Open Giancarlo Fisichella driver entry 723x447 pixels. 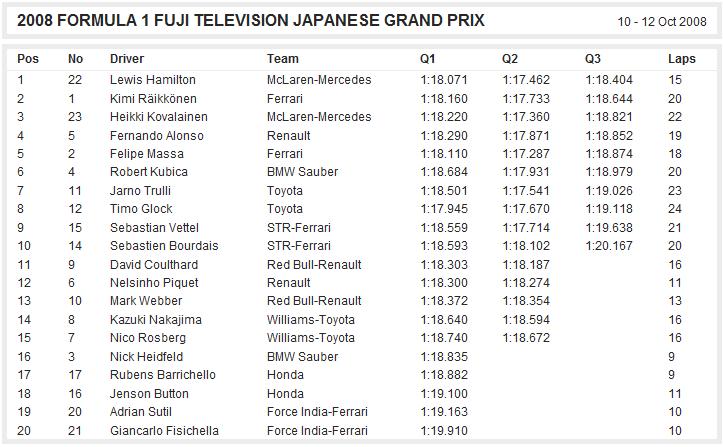pos(164,431)
